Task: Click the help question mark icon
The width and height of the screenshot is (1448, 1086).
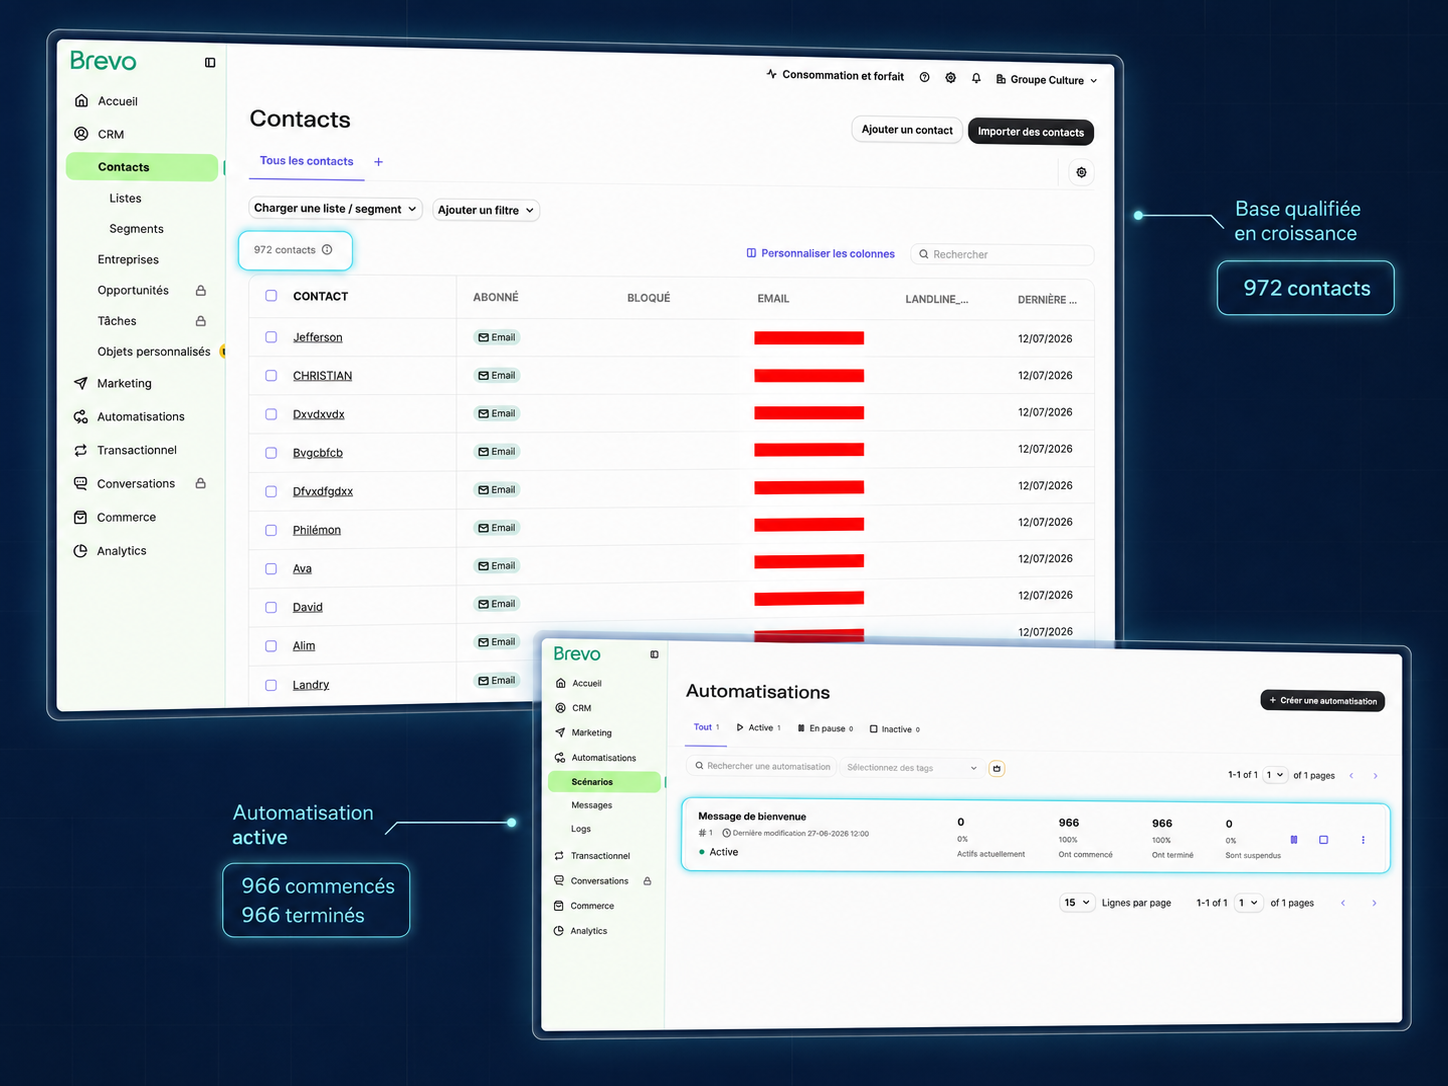Action: point(925,77)
